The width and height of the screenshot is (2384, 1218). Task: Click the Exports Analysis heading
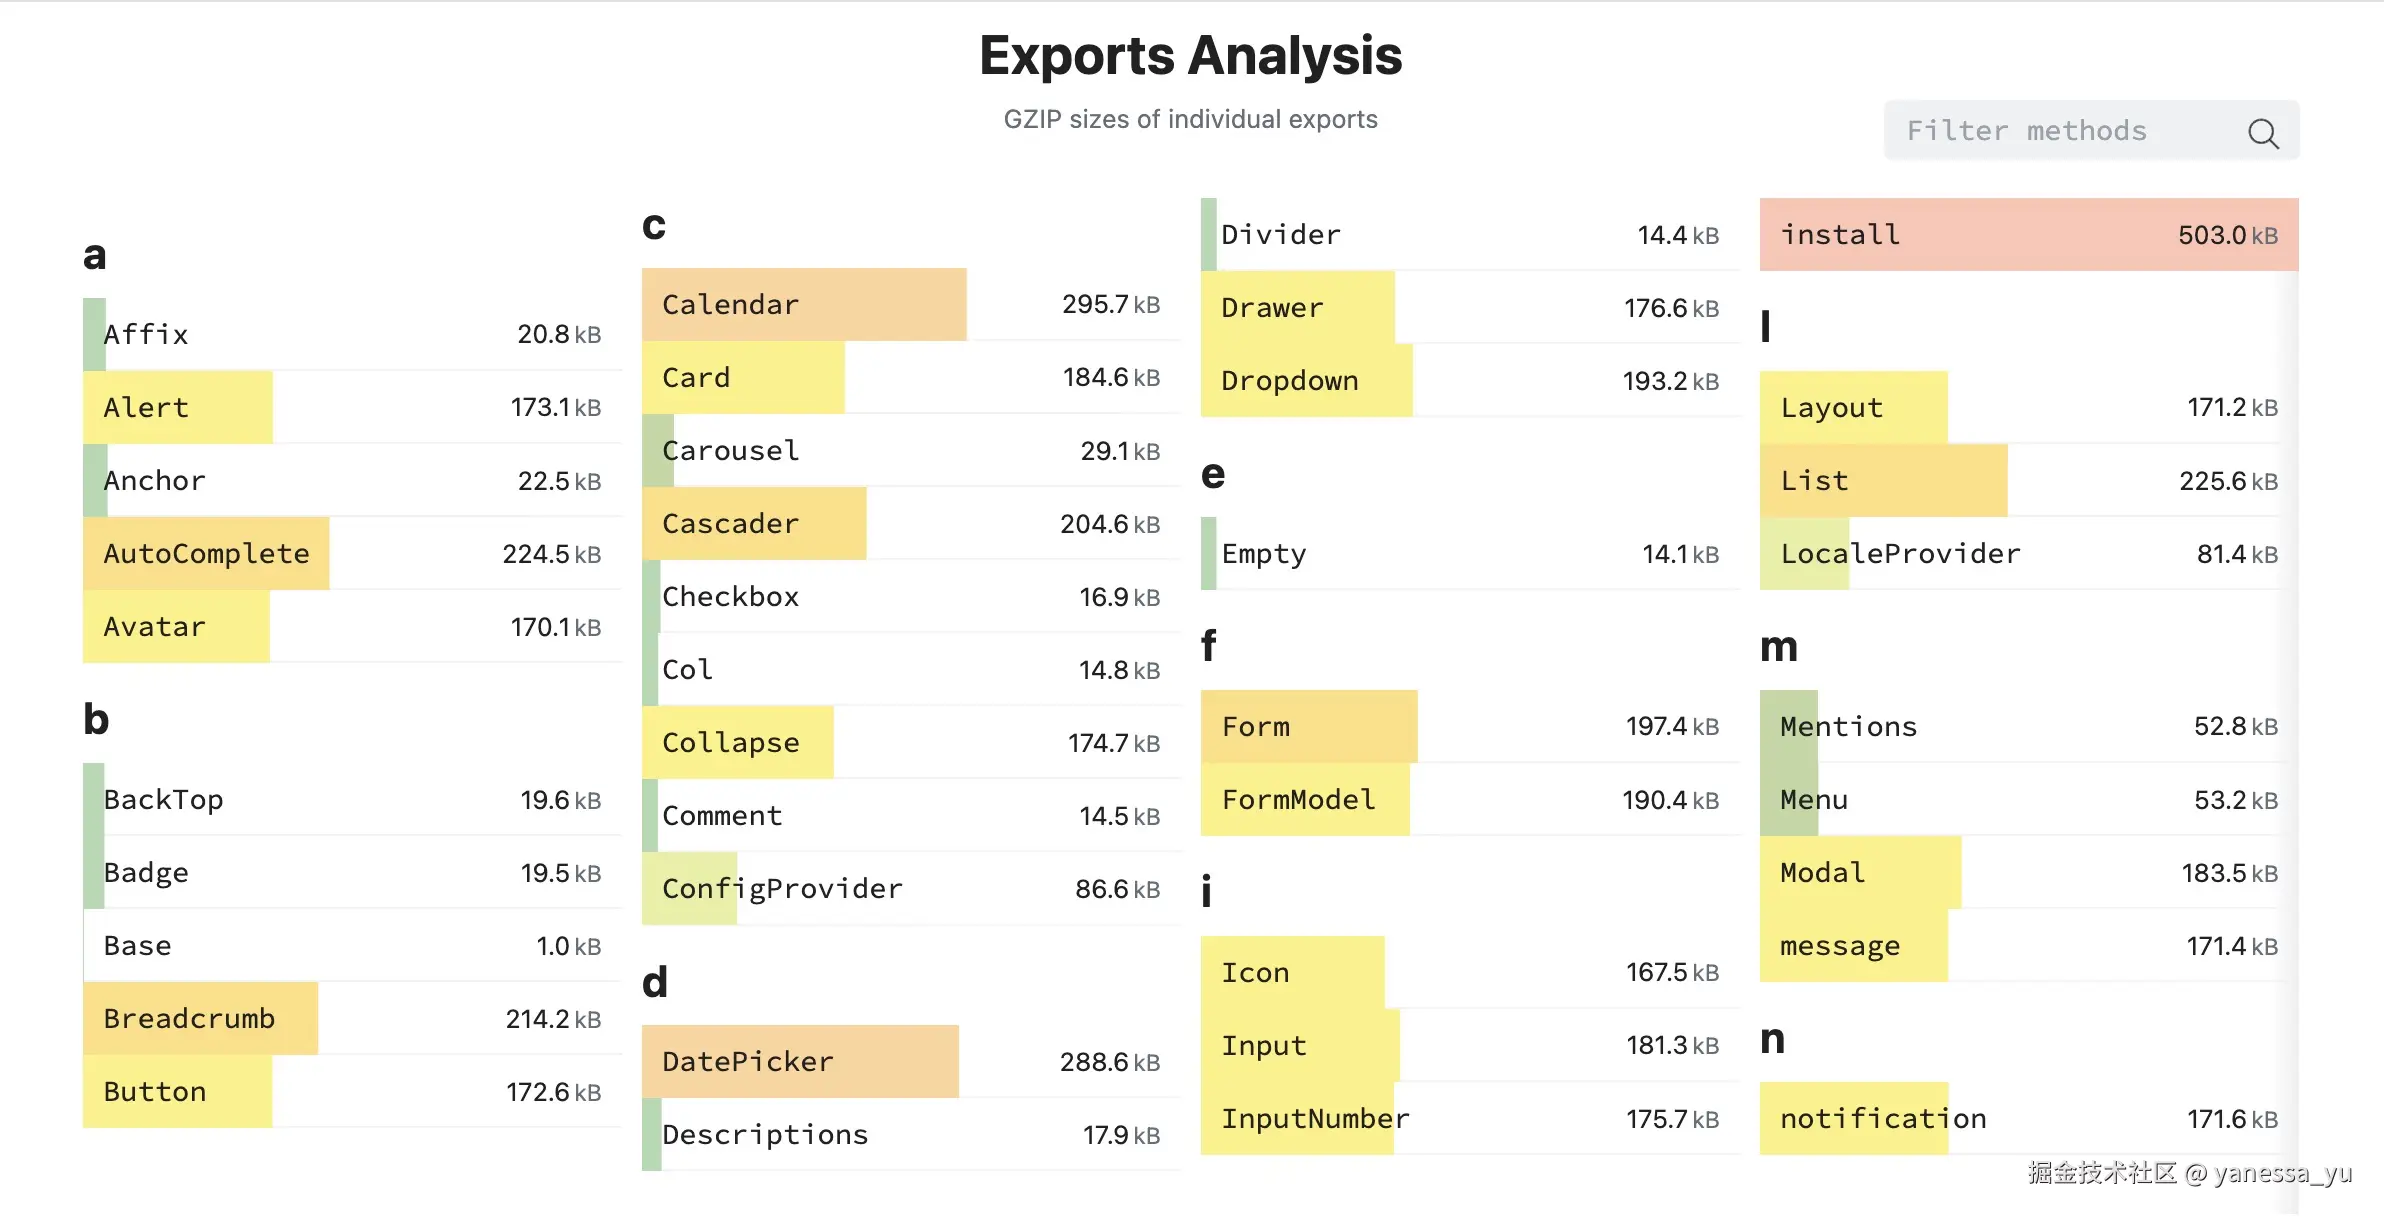point(1190,56)
